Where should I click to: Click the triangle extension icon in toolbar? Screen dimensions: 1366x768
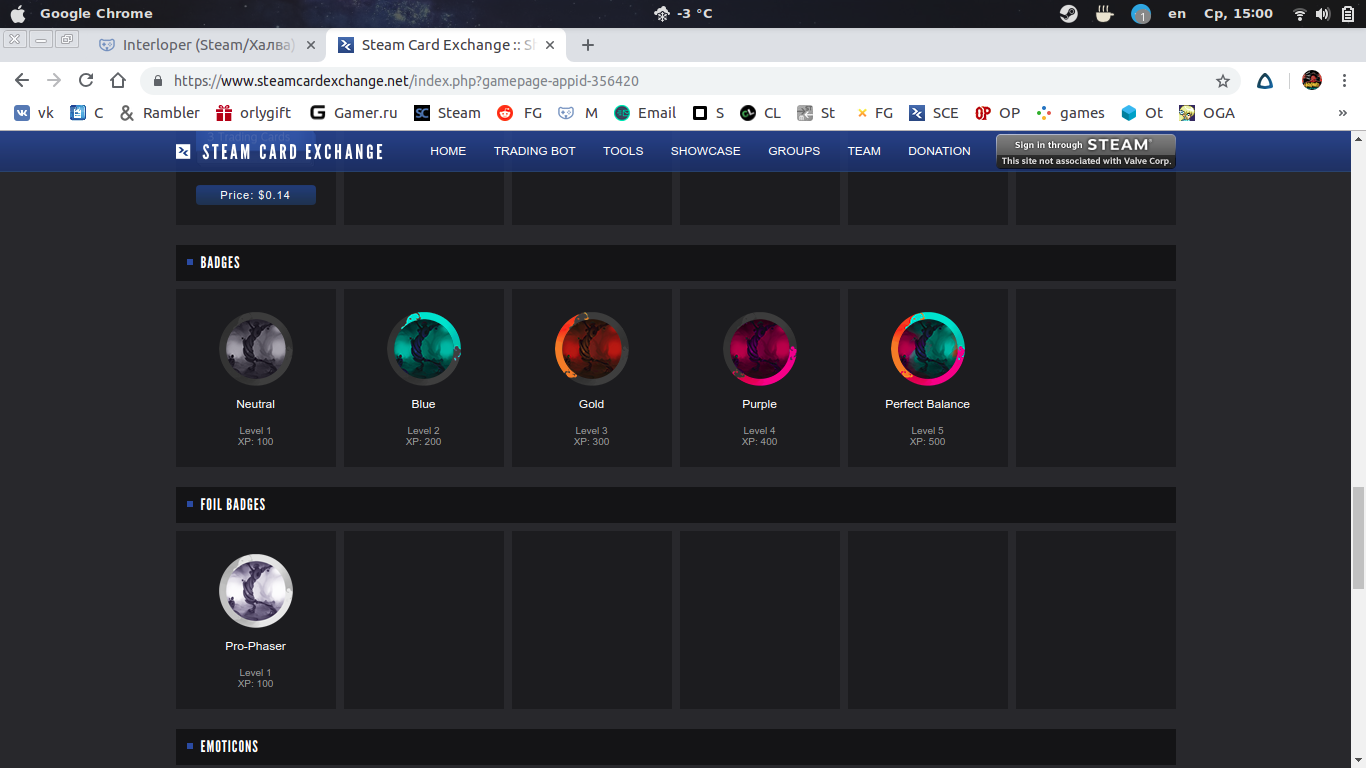coord(1265,81)
